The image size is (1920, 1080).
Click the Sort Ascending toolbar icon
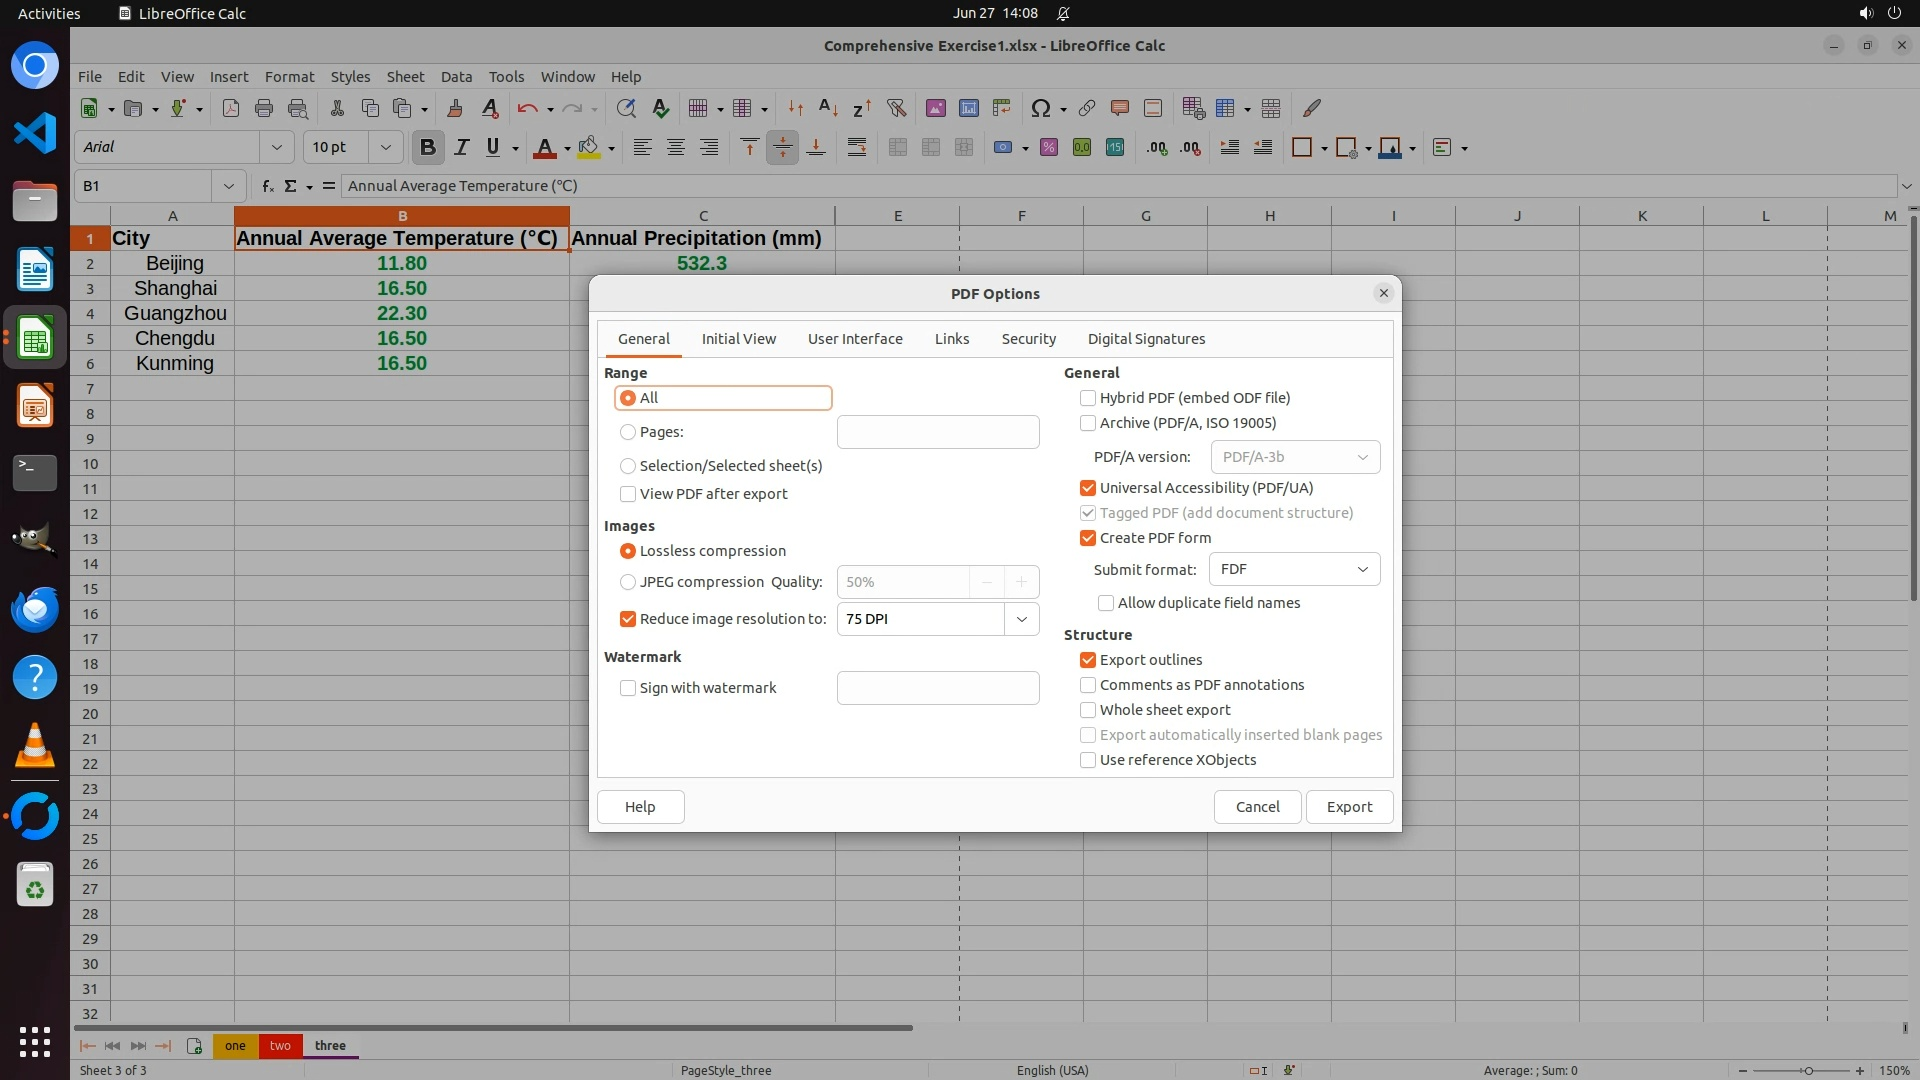pyautogui.click(x=828, y=108)
